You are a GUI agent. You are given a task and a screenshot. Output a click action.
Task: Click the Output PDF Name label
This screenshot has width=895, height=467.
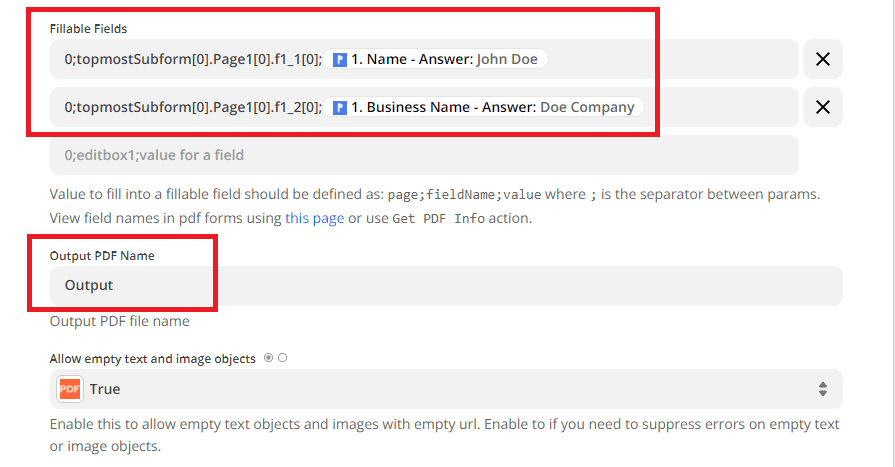point(102,256)
